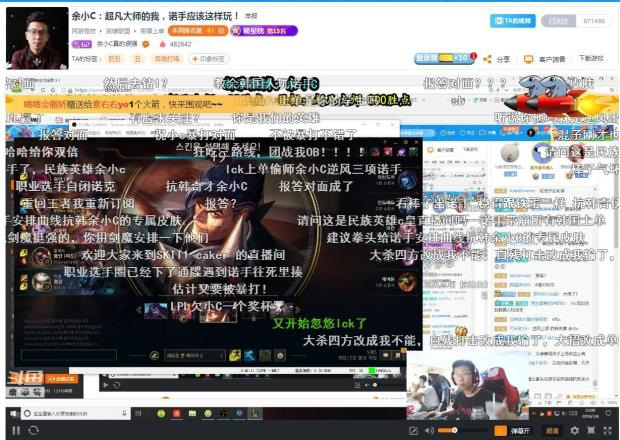Open the purple 巅星榜 第15名 badge

click(264, 30)
